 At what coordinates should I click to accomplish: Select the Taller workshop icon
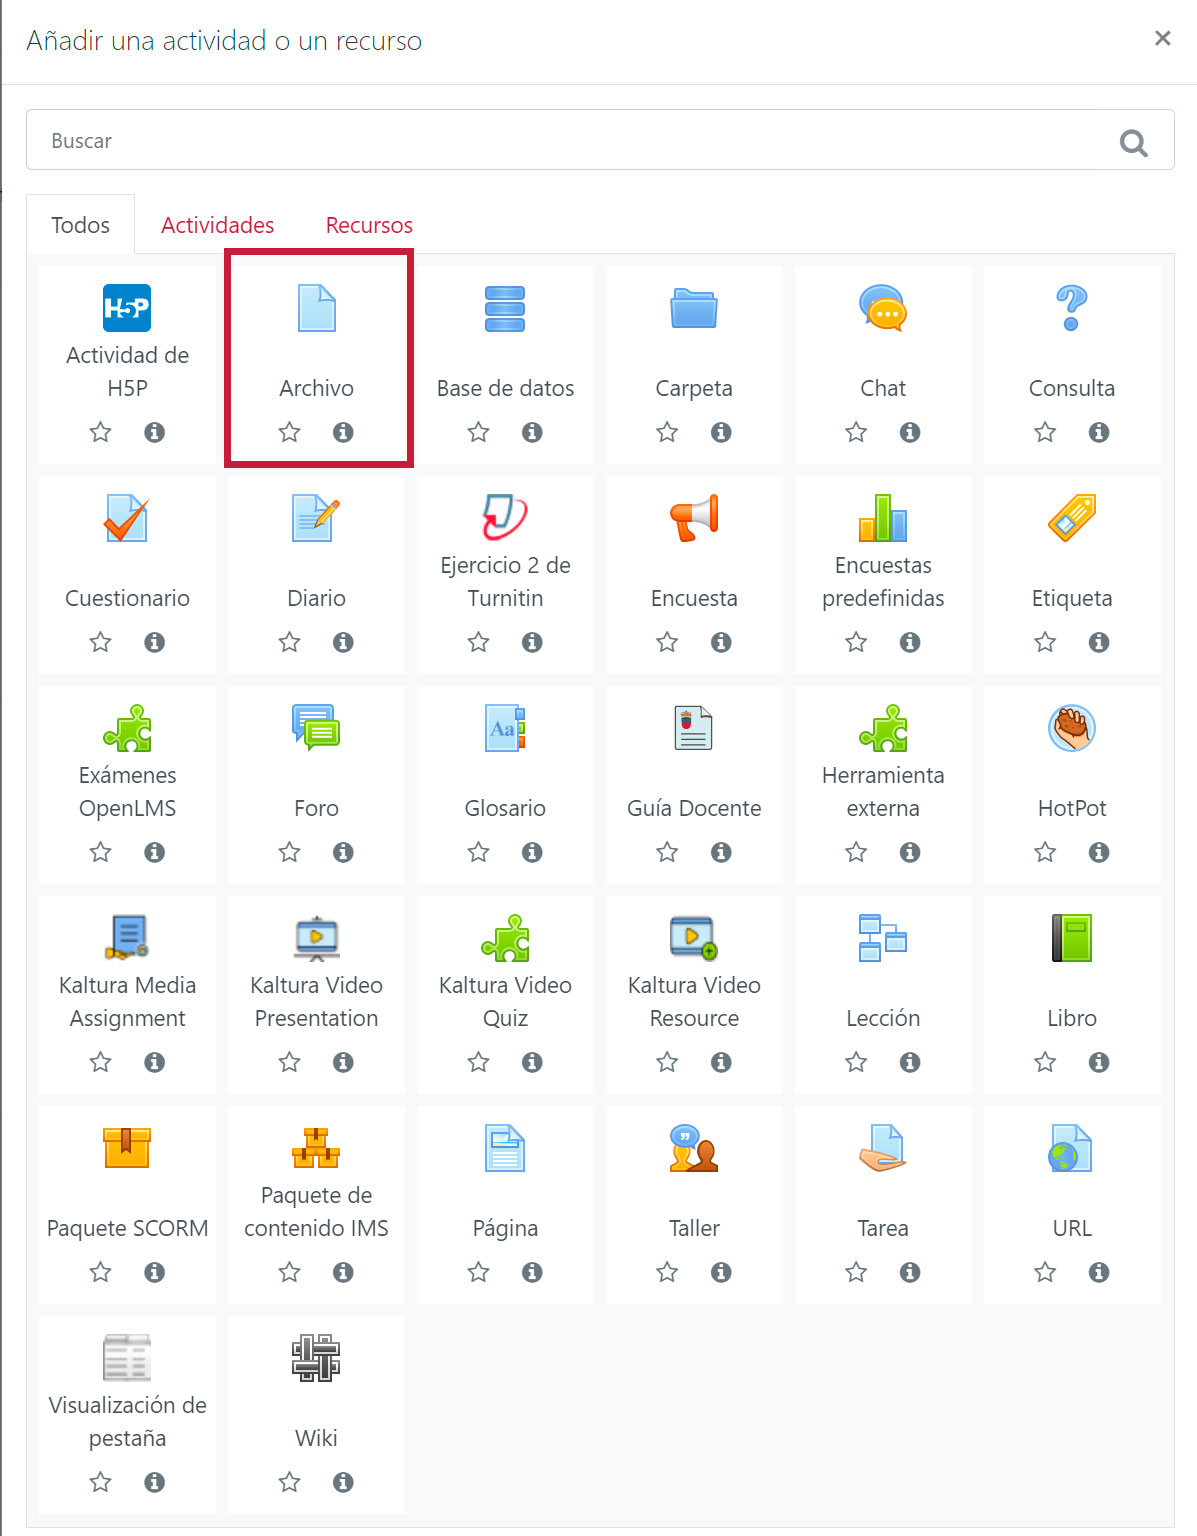pos(694,1148)
